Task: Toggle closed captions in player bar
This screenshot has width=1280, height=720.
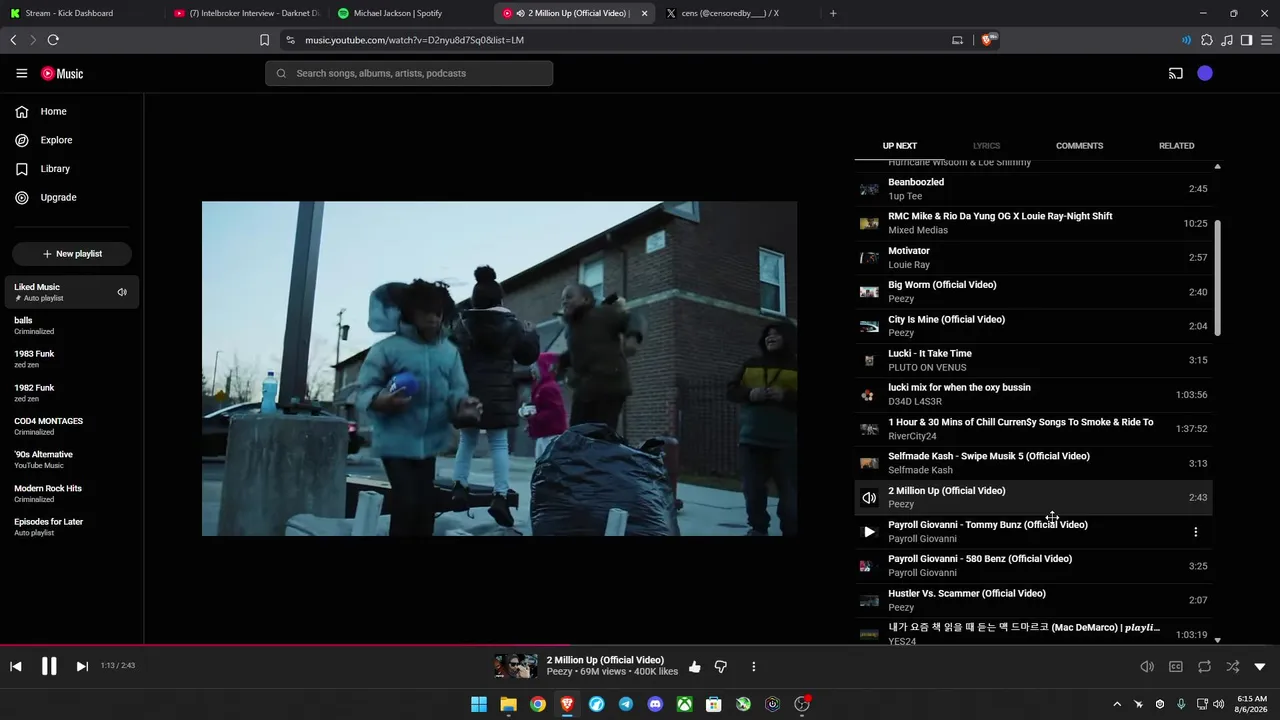Action: 1176,667
